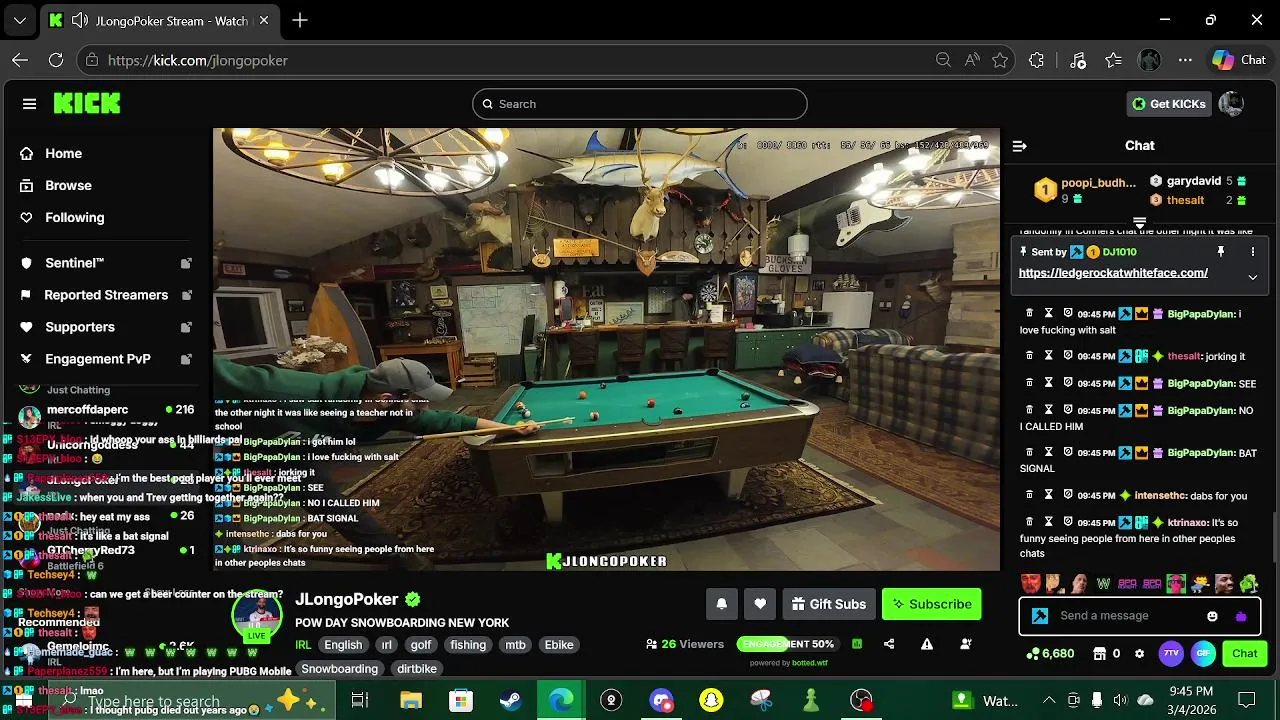Click the golf tag

pos(421,645)
